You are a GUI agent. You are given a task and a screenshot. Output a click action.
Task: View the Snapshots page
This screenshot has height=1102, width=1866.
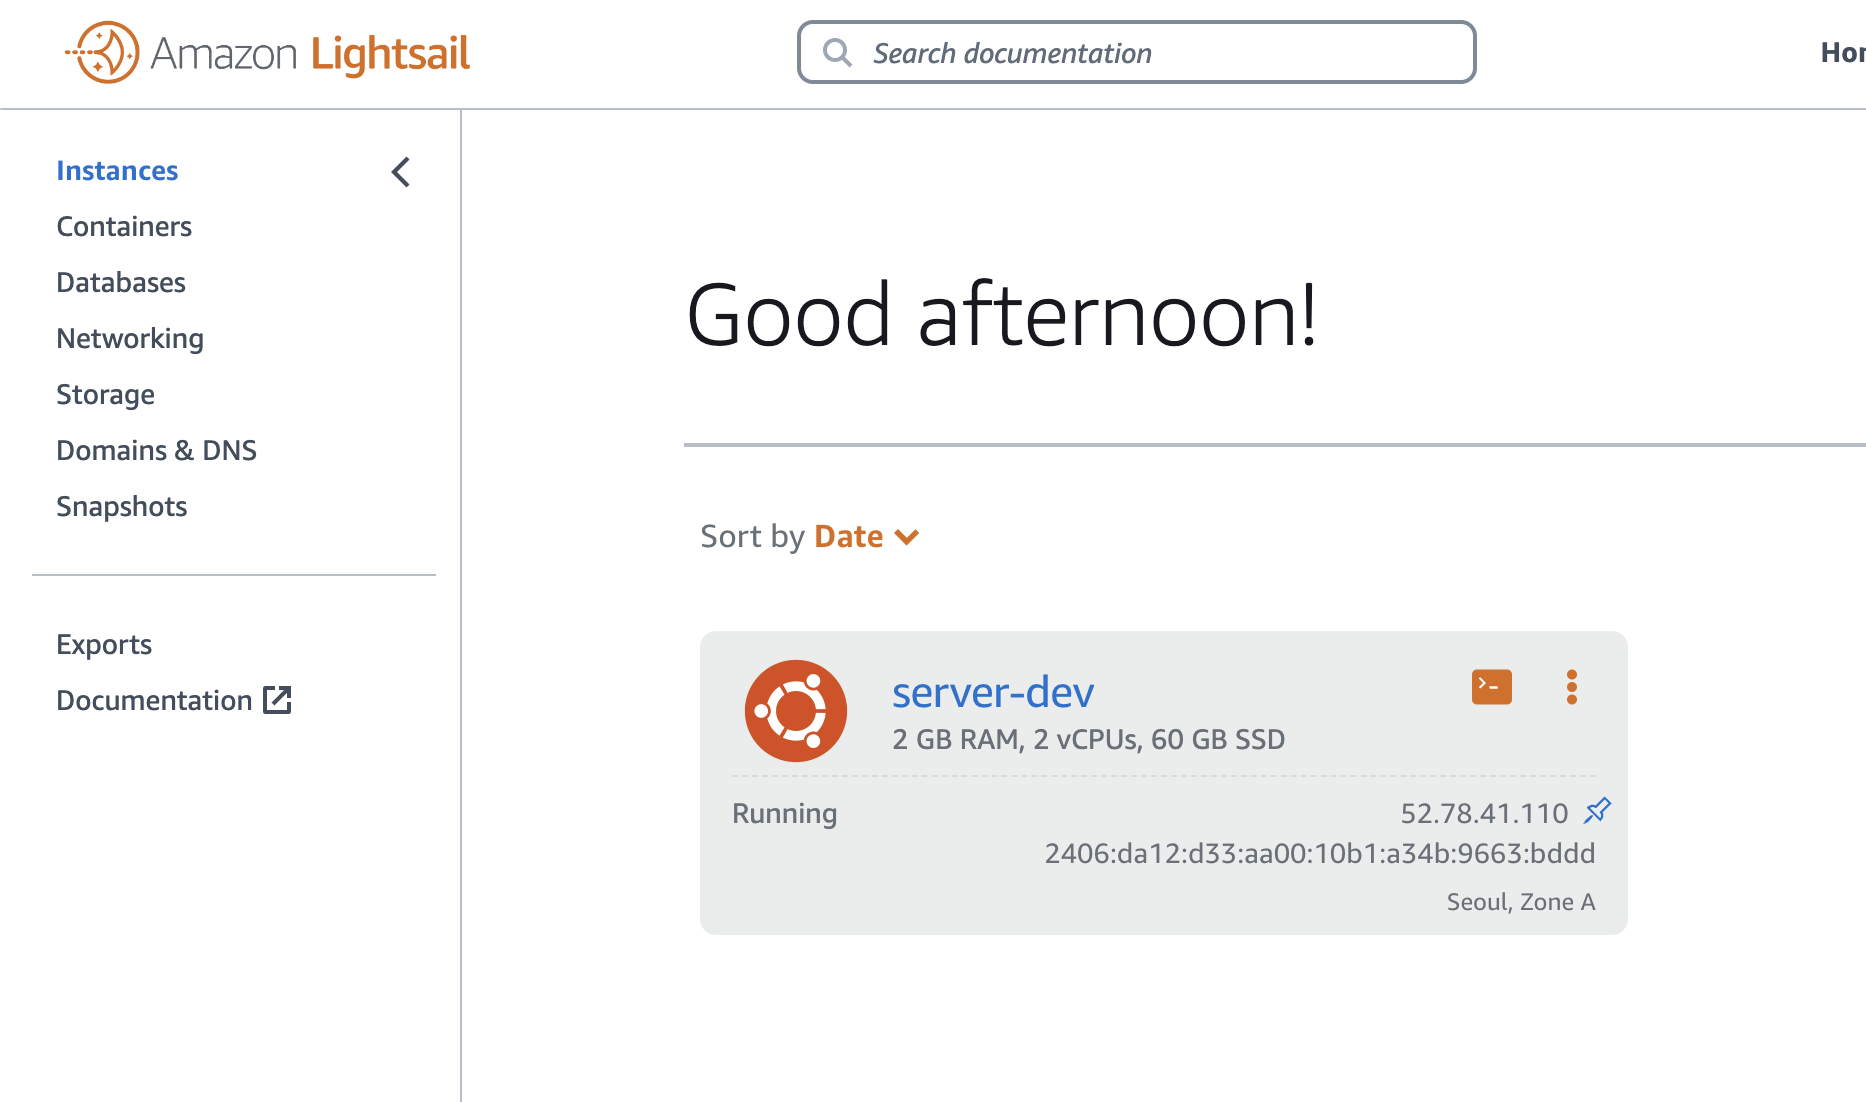(122, 507)
